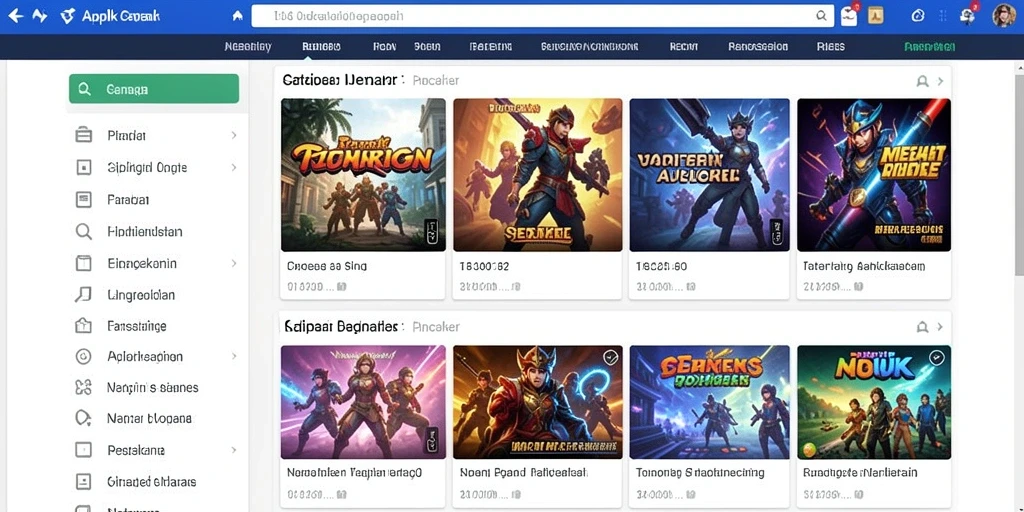1024x512 pixels.
Task: Click the badge icon on Flonirign thumbnail
Action: tap(431, 232)
